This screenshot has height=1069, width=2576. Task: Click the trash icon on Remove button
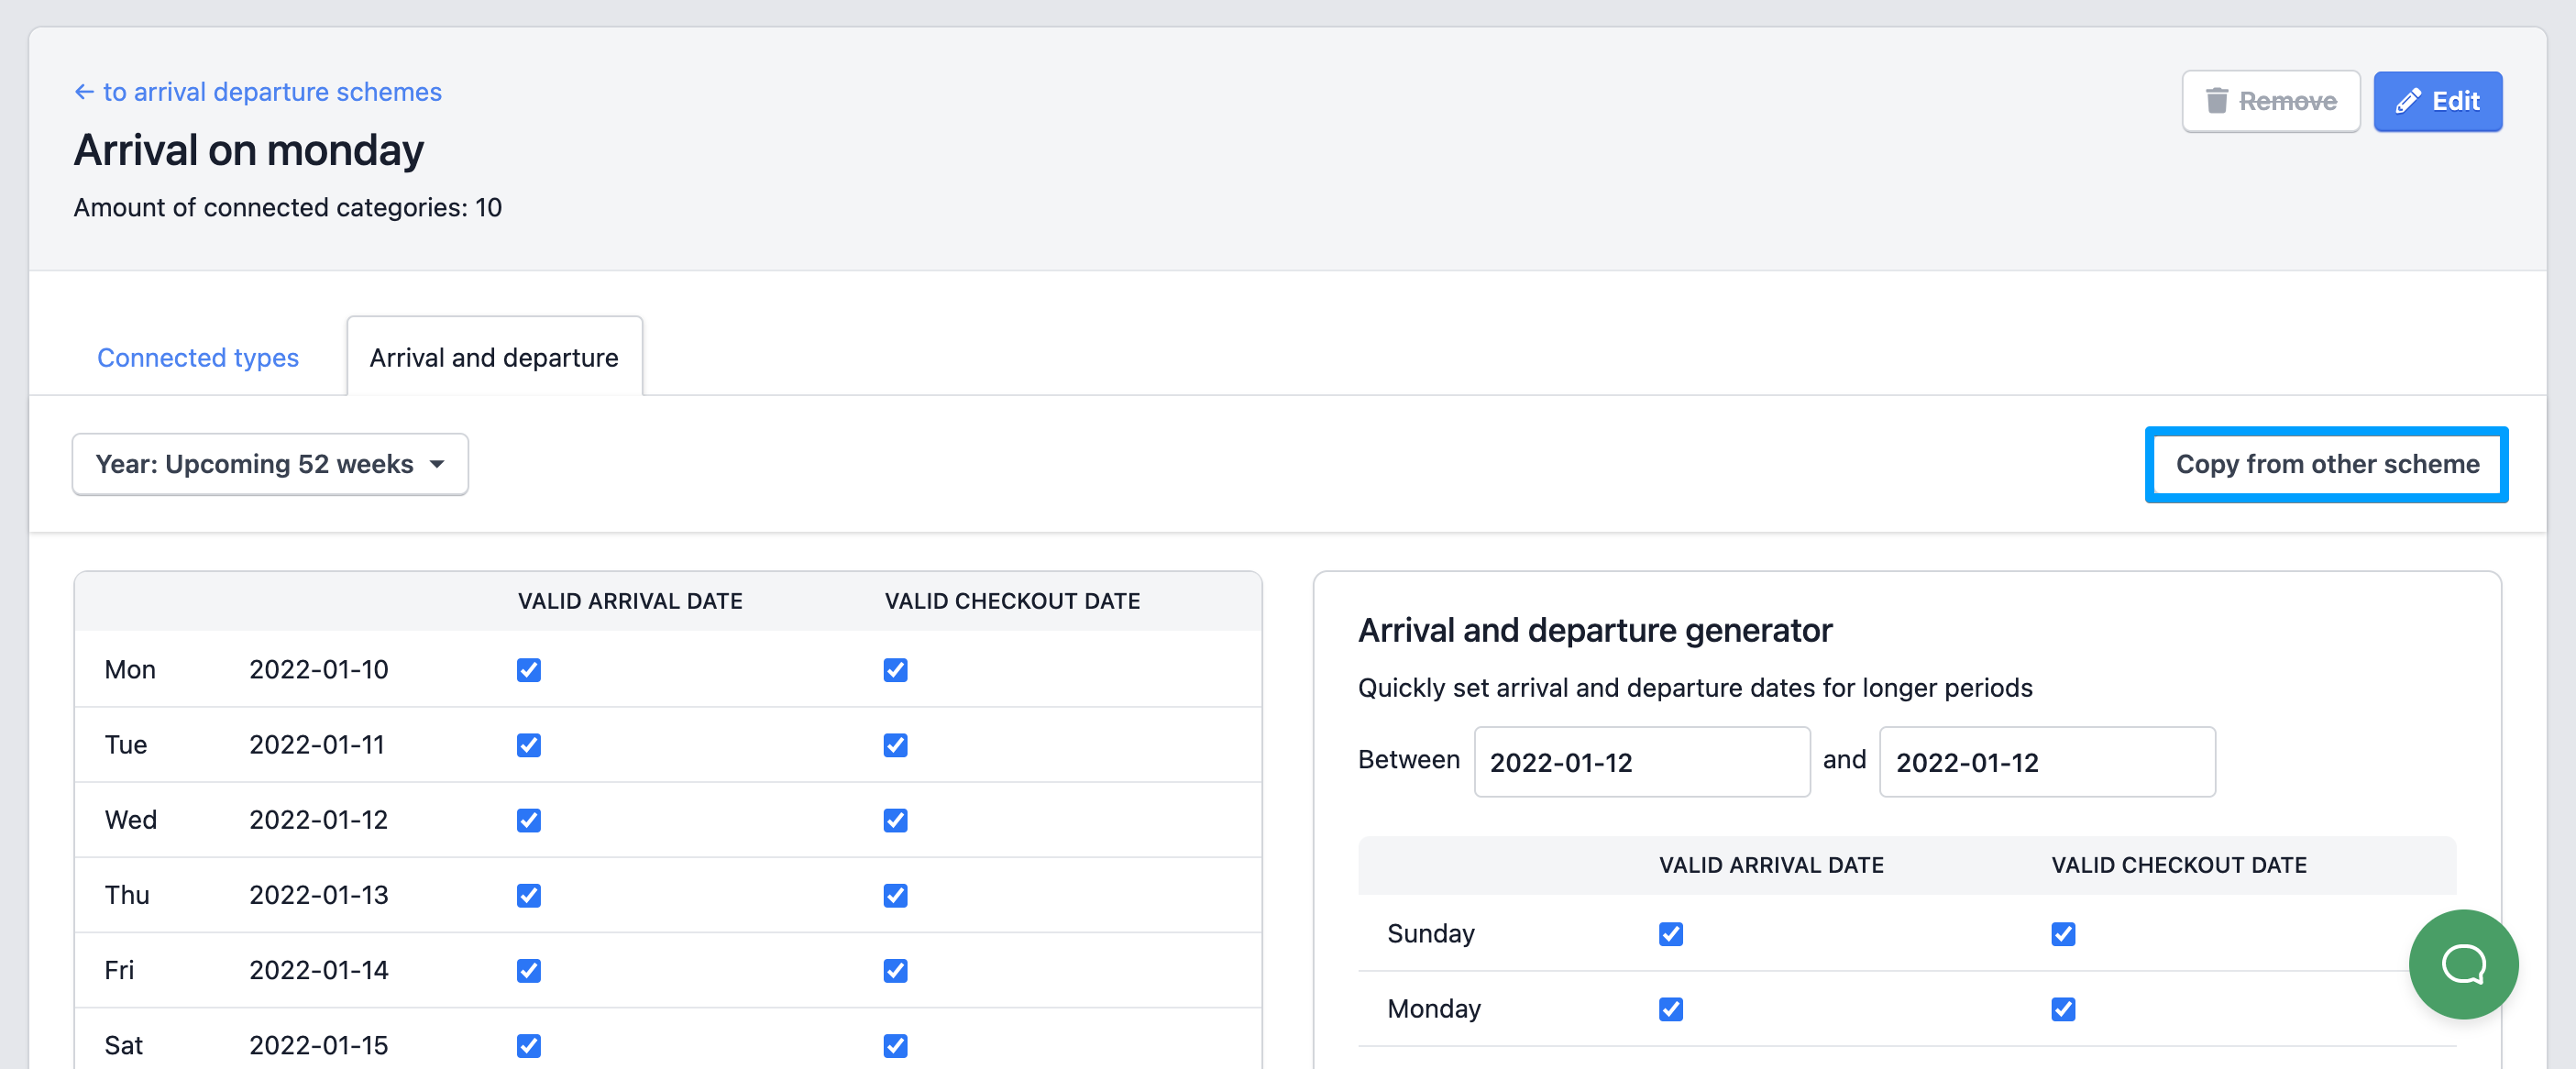(x=2216, y=101)
